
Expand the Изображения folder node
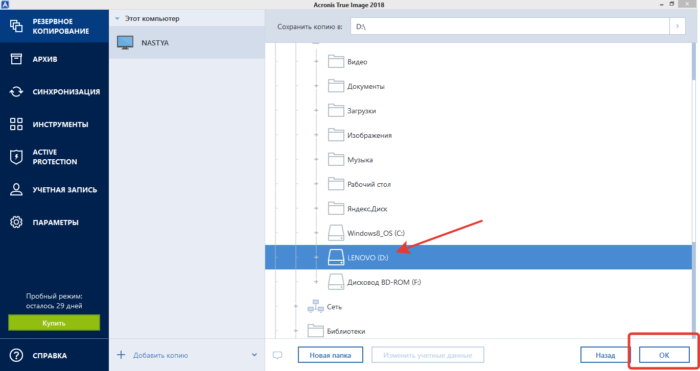tap(316, 135)
